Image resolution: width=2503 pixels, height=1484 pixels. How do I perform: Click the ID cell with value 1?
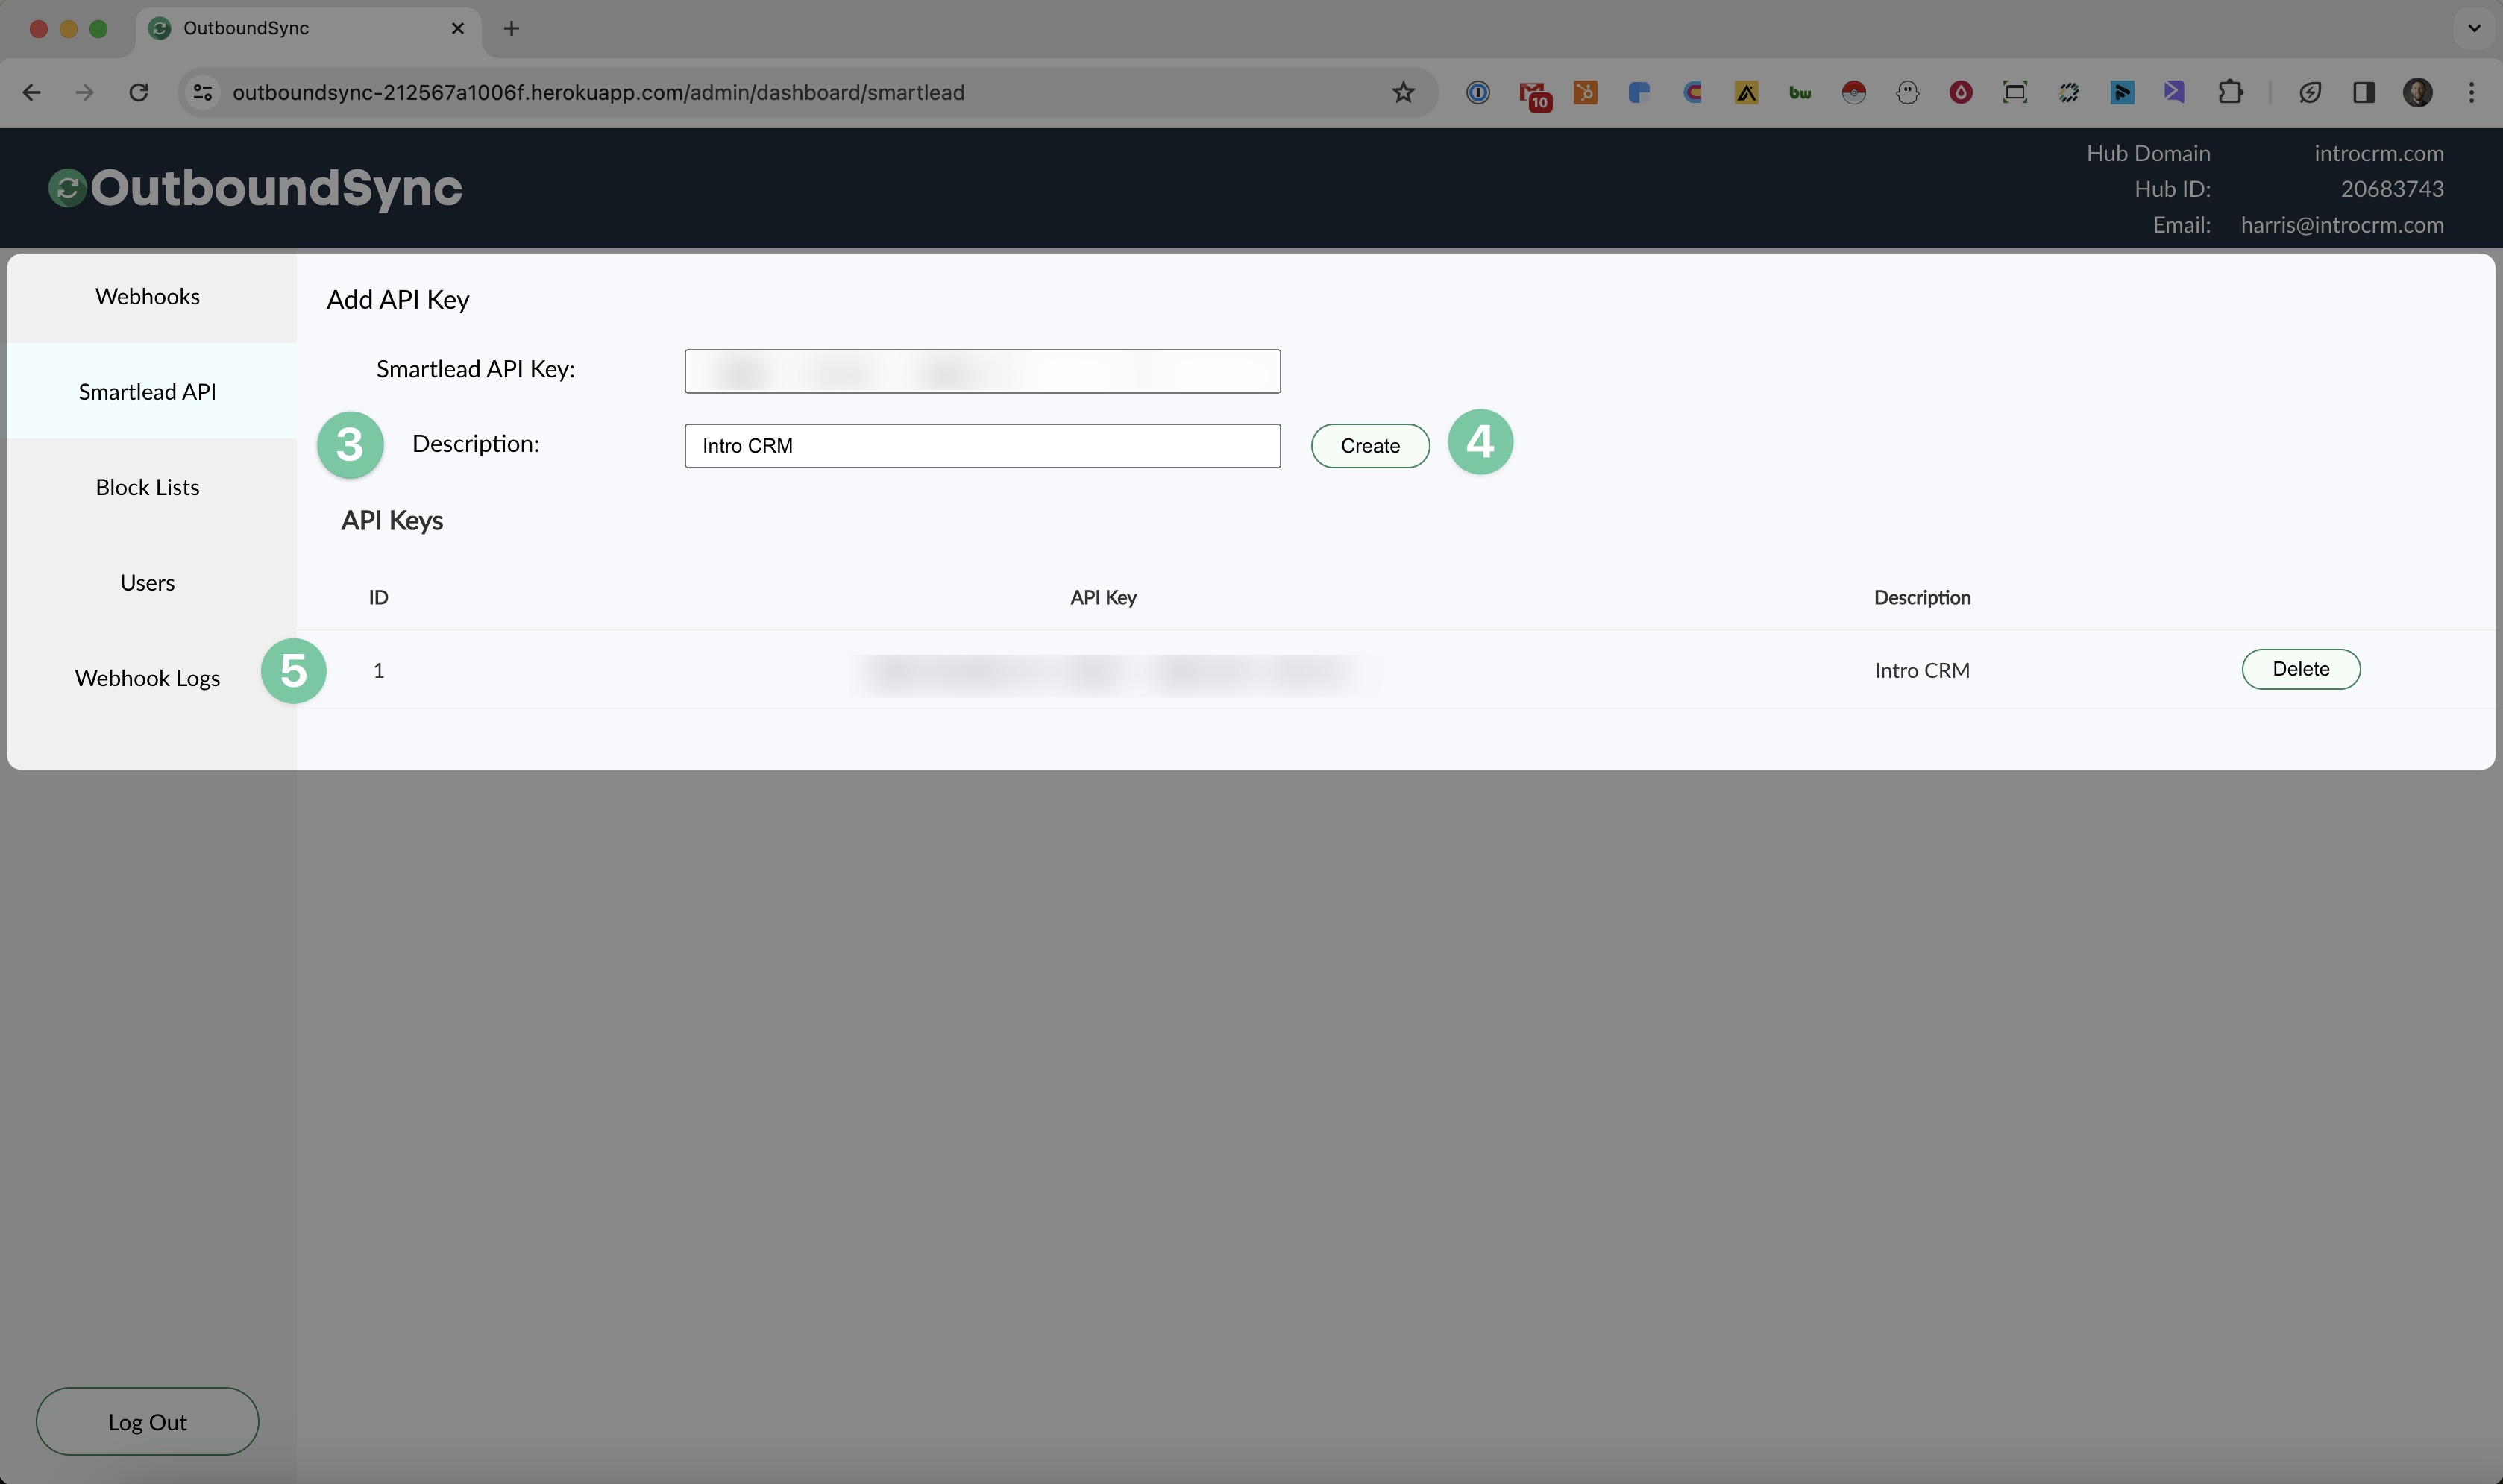(379, 670)
